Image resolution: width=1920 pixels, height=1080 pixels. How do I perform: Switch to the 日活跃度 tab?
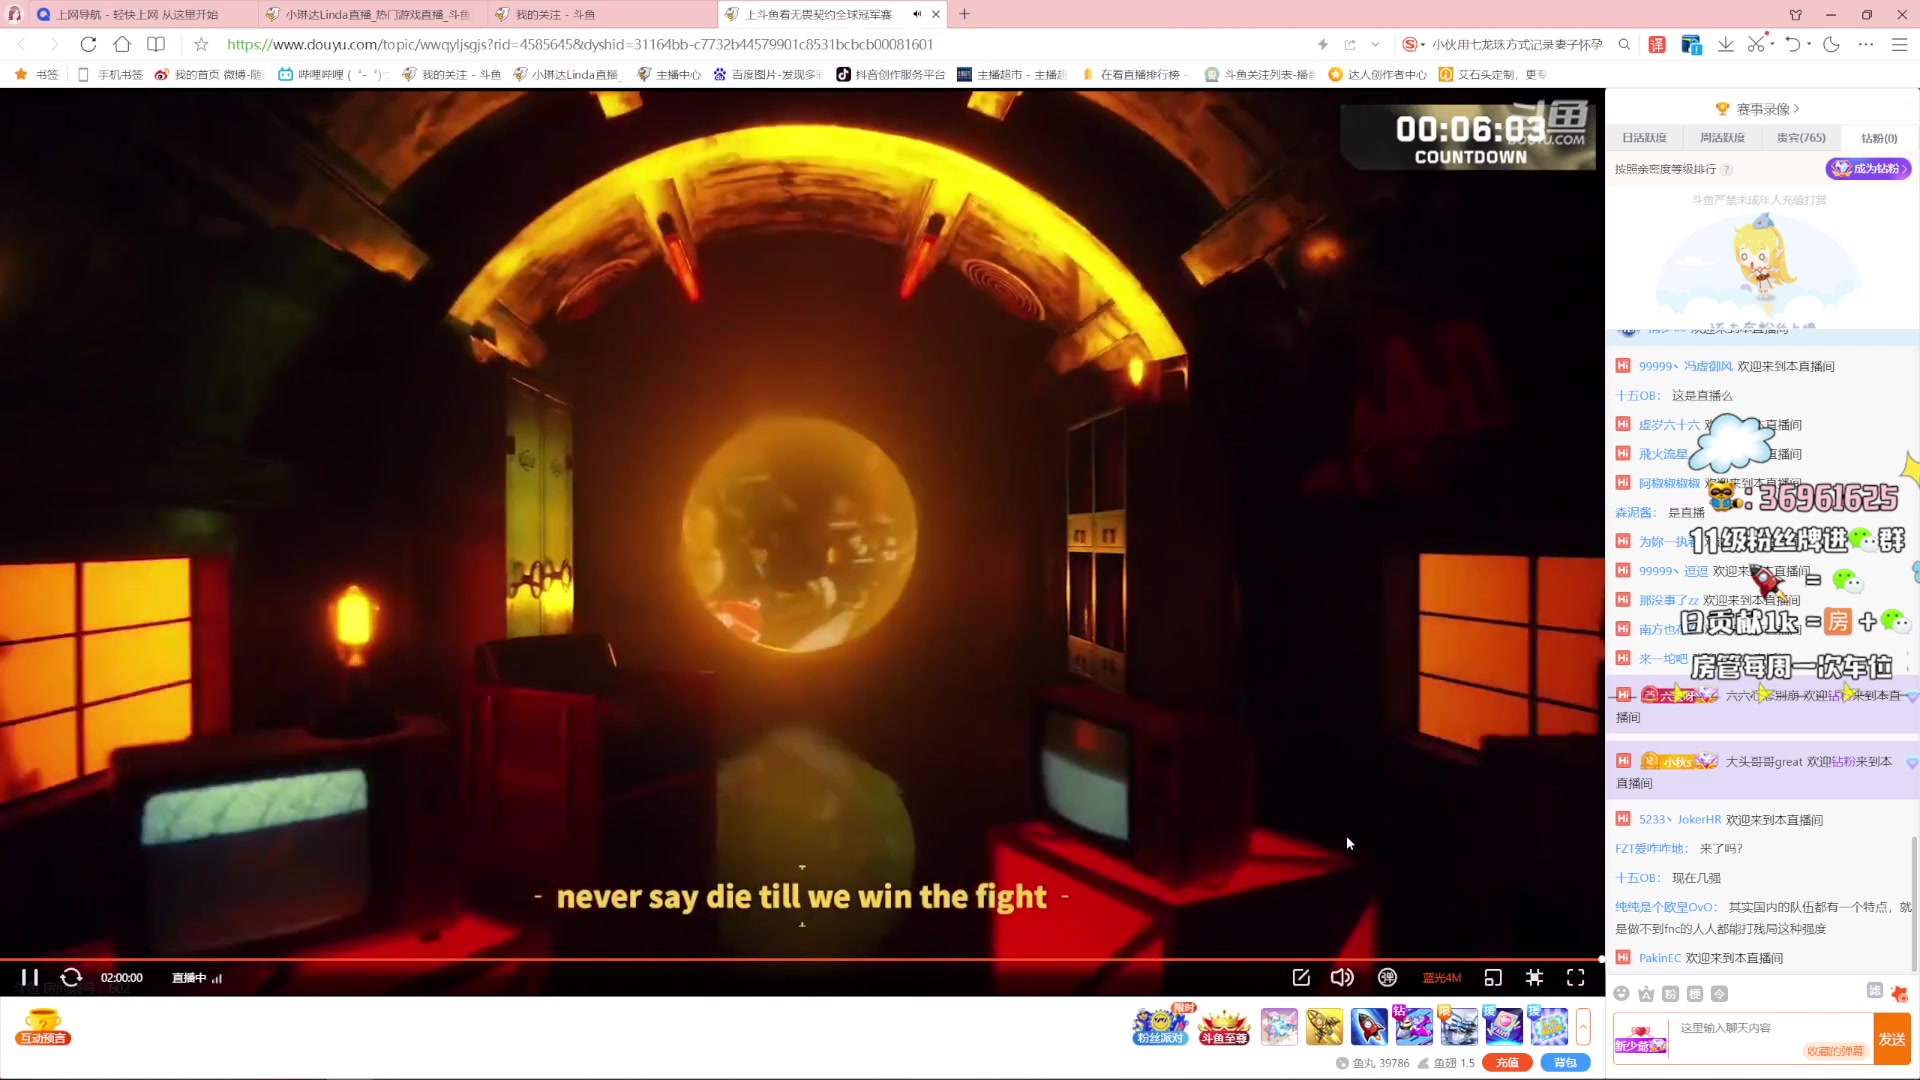tap(1644, 138)
